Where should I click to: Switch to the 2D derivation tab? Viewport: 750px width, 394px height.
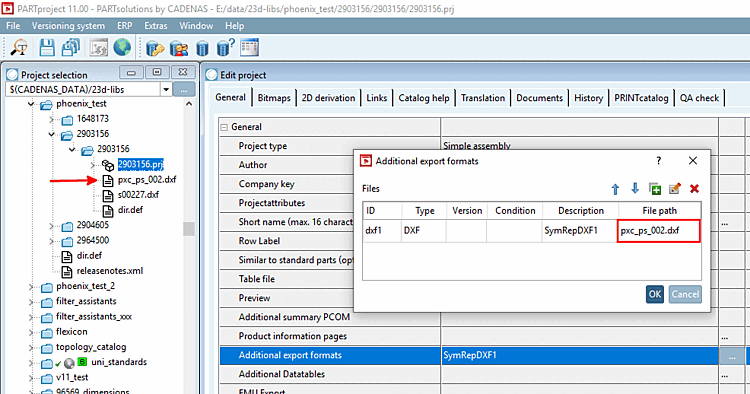[x=328, y=98]
